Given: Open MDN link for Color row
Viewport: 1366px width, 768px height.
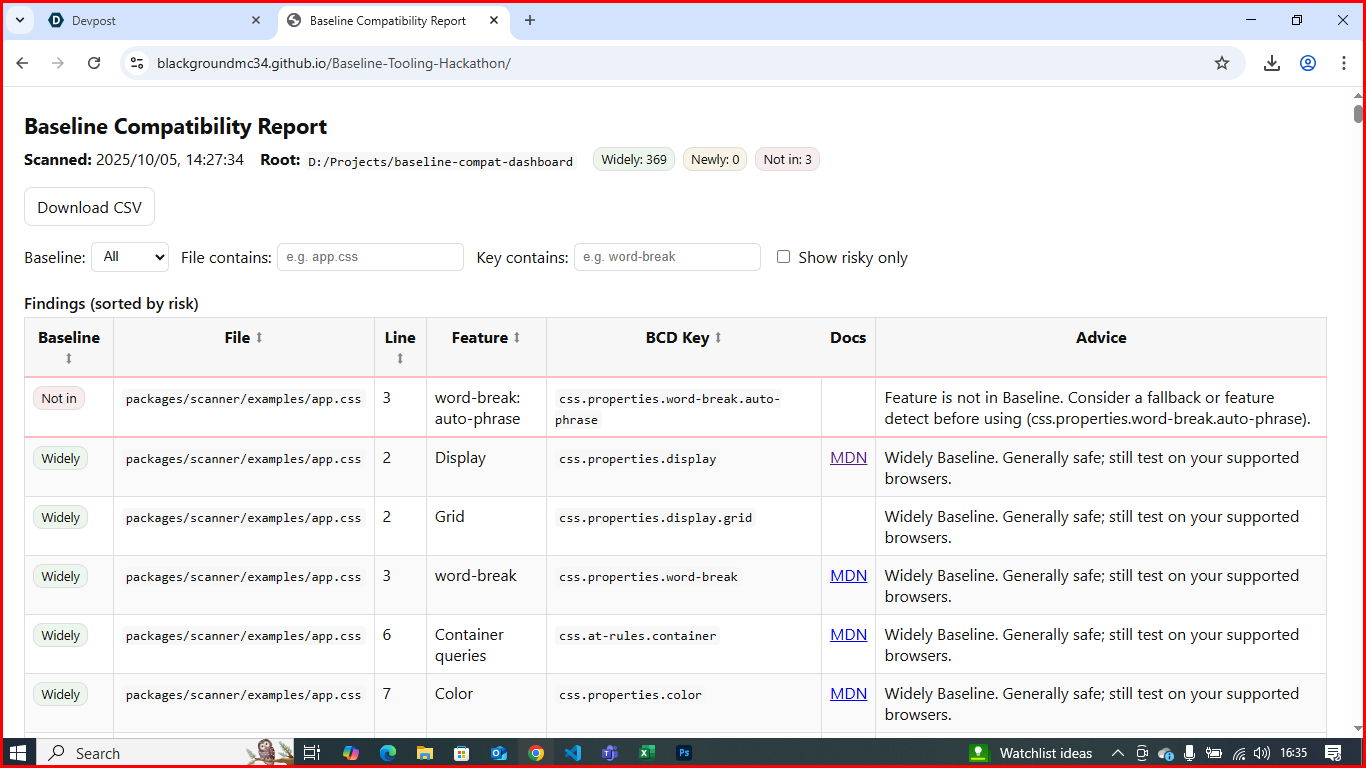Looking at the screenshot, I should point(848,694).
